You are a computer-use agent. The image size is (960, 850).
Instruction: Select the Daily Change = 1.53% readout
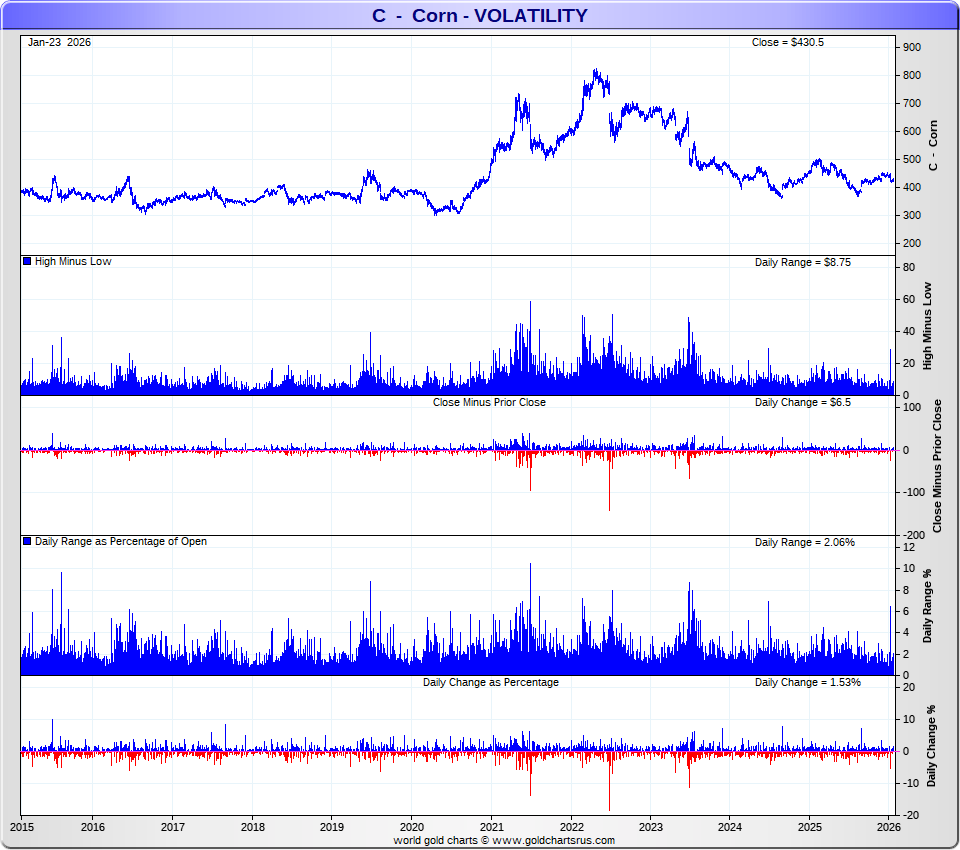point(807,682)
